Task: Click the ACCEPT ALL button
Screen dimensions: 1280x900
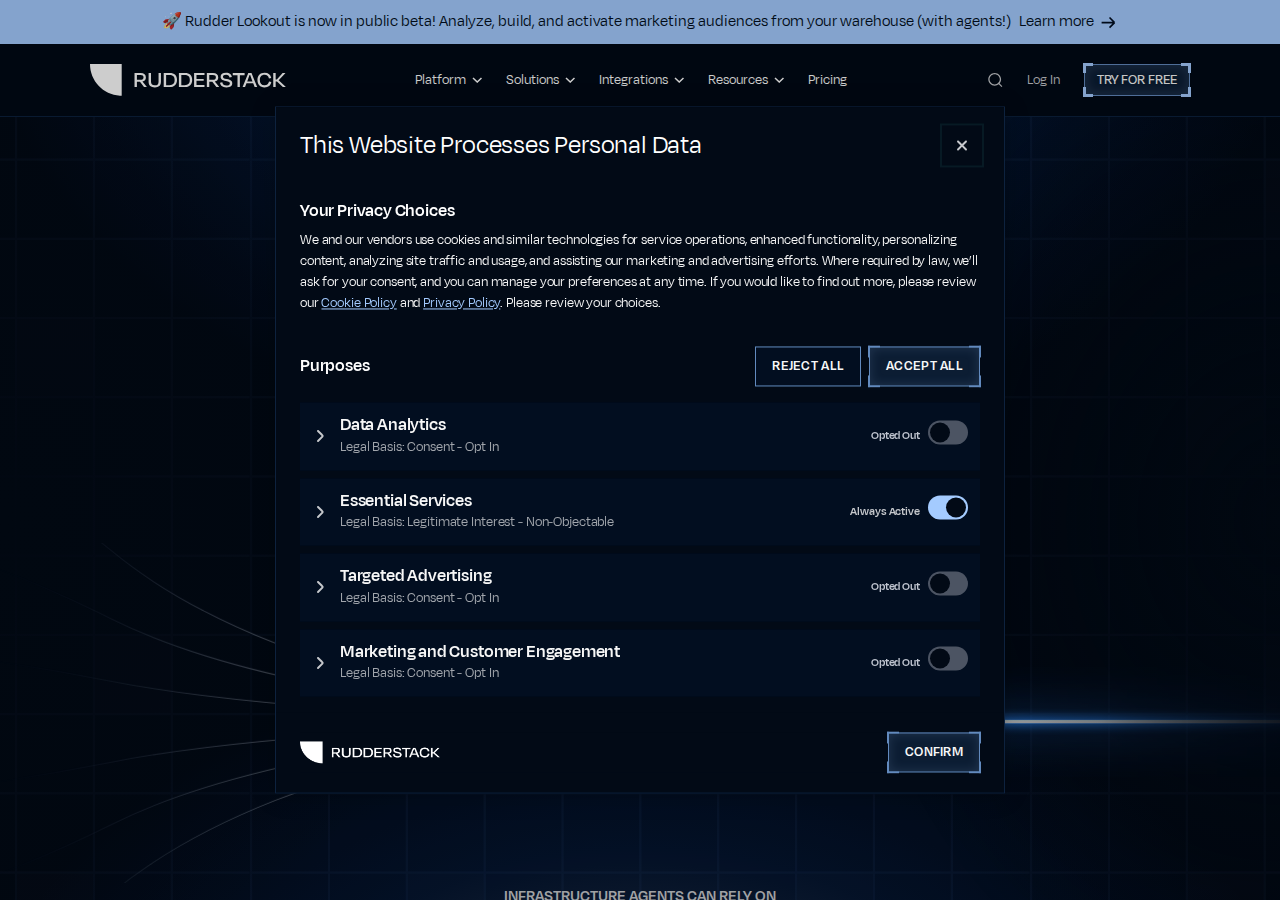Action: pyautogui.click(x=924, y=366)
